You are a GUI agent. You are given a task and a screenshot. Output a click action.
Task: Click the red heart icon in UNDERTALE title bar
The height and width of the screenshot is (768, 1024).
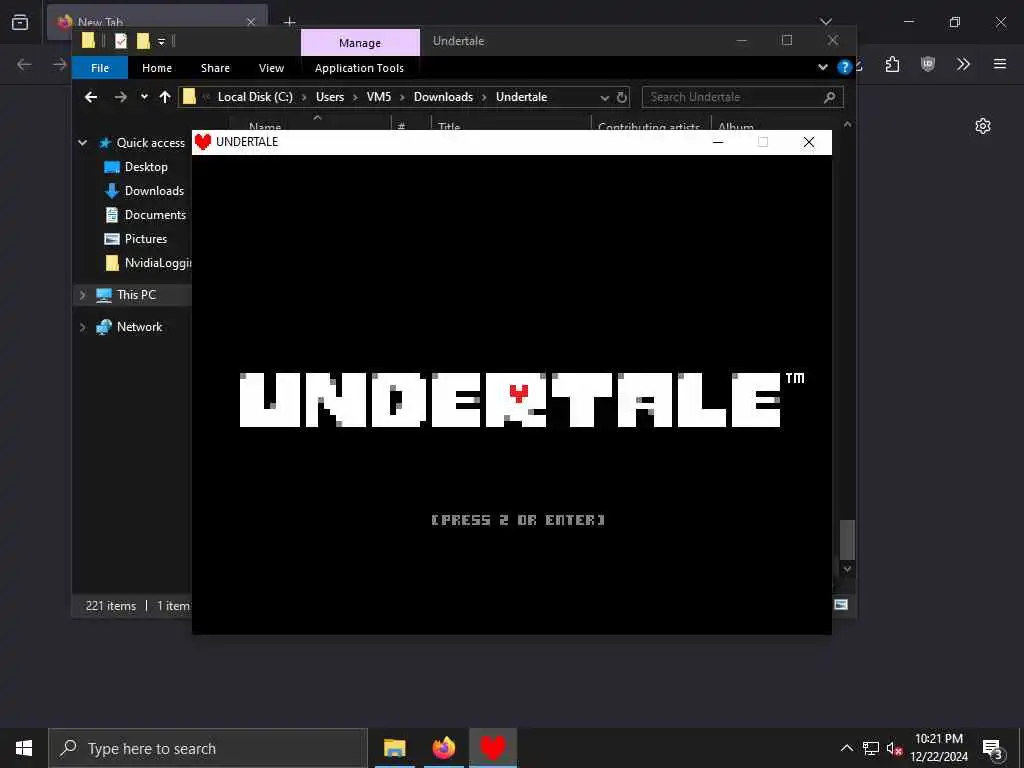203,142
